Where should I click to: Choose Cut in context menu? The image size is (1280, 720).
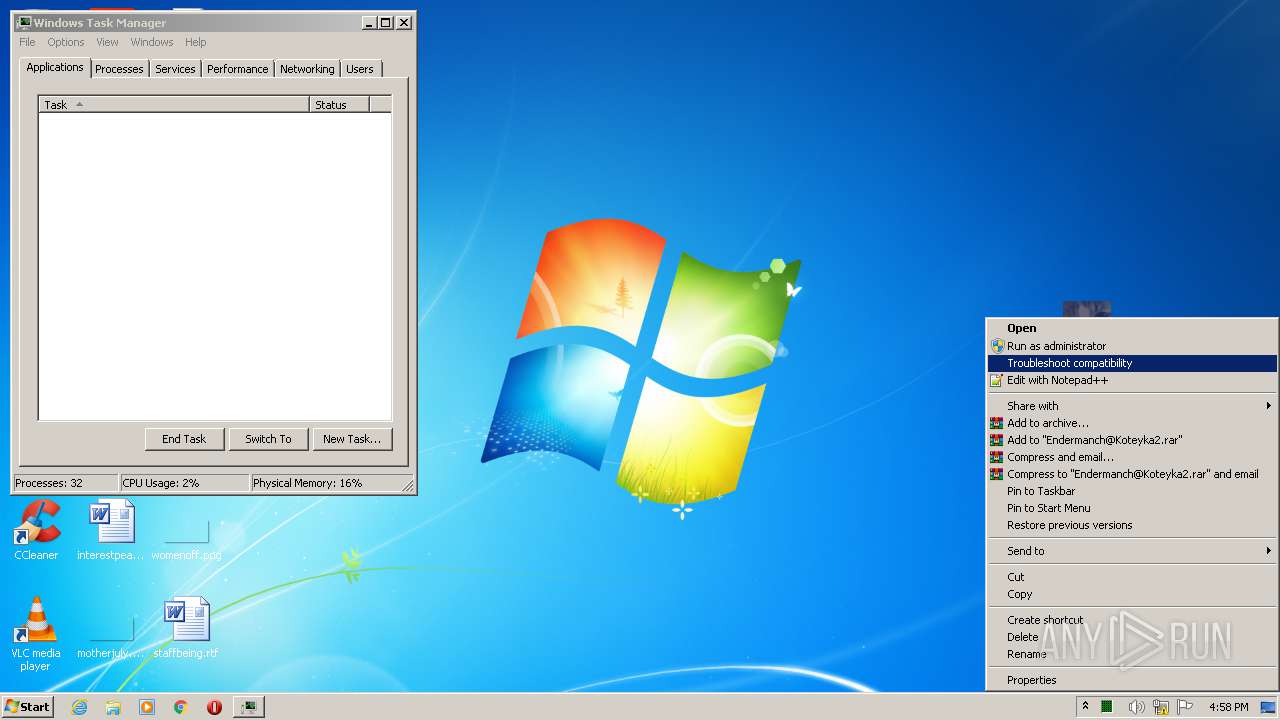click(x=1132, y=577)
